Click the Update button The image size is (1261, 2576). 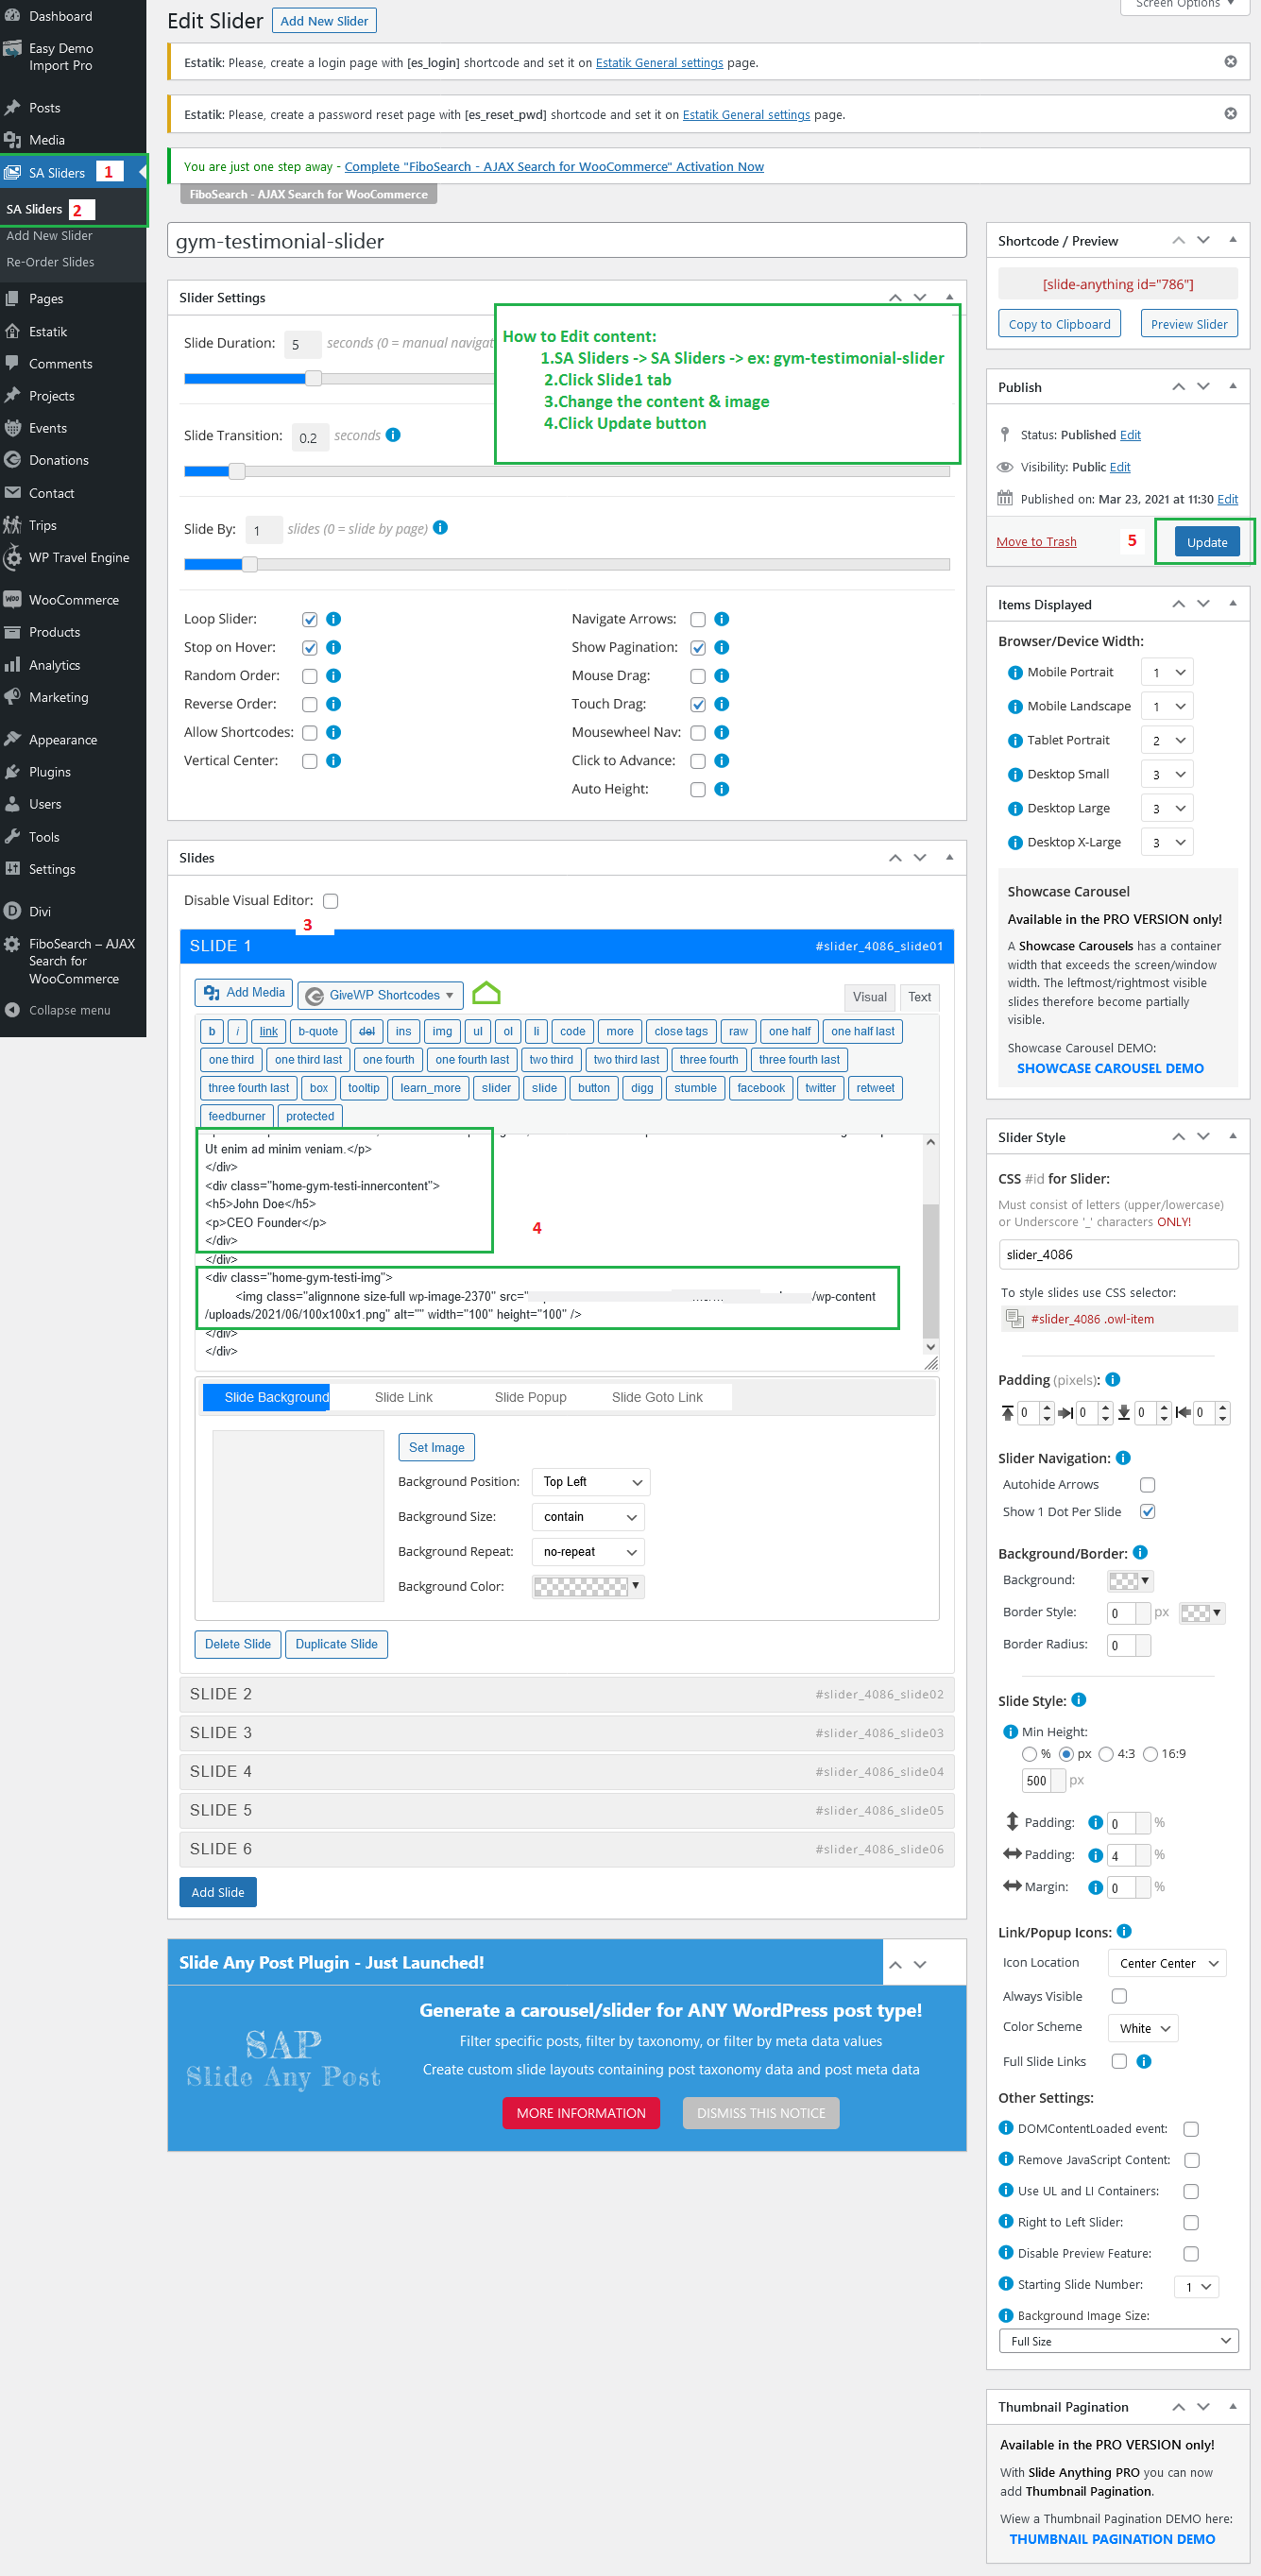(1207, 542)
